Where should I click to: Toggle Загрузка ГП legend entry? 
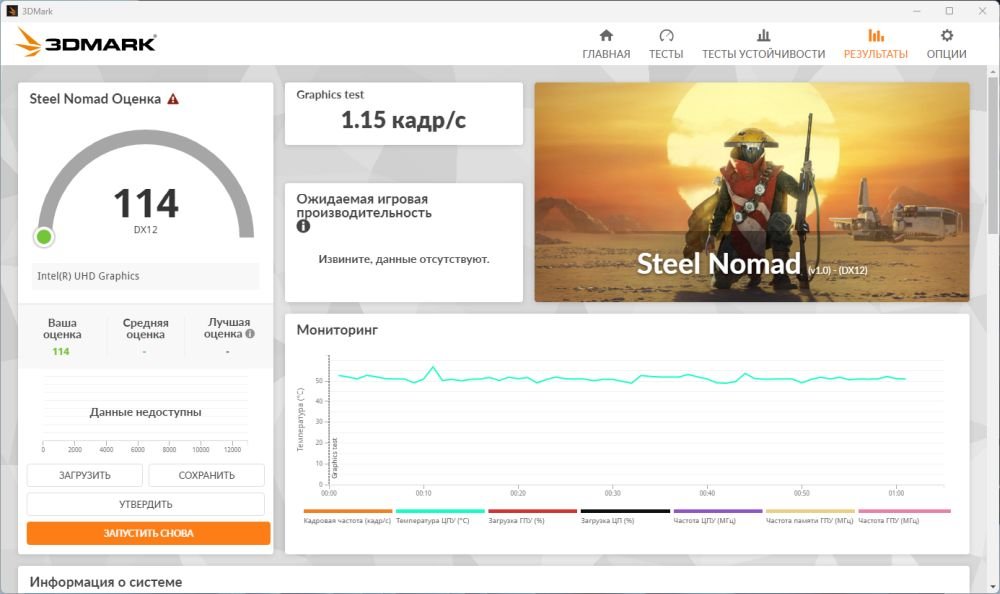tap(532, 517)
